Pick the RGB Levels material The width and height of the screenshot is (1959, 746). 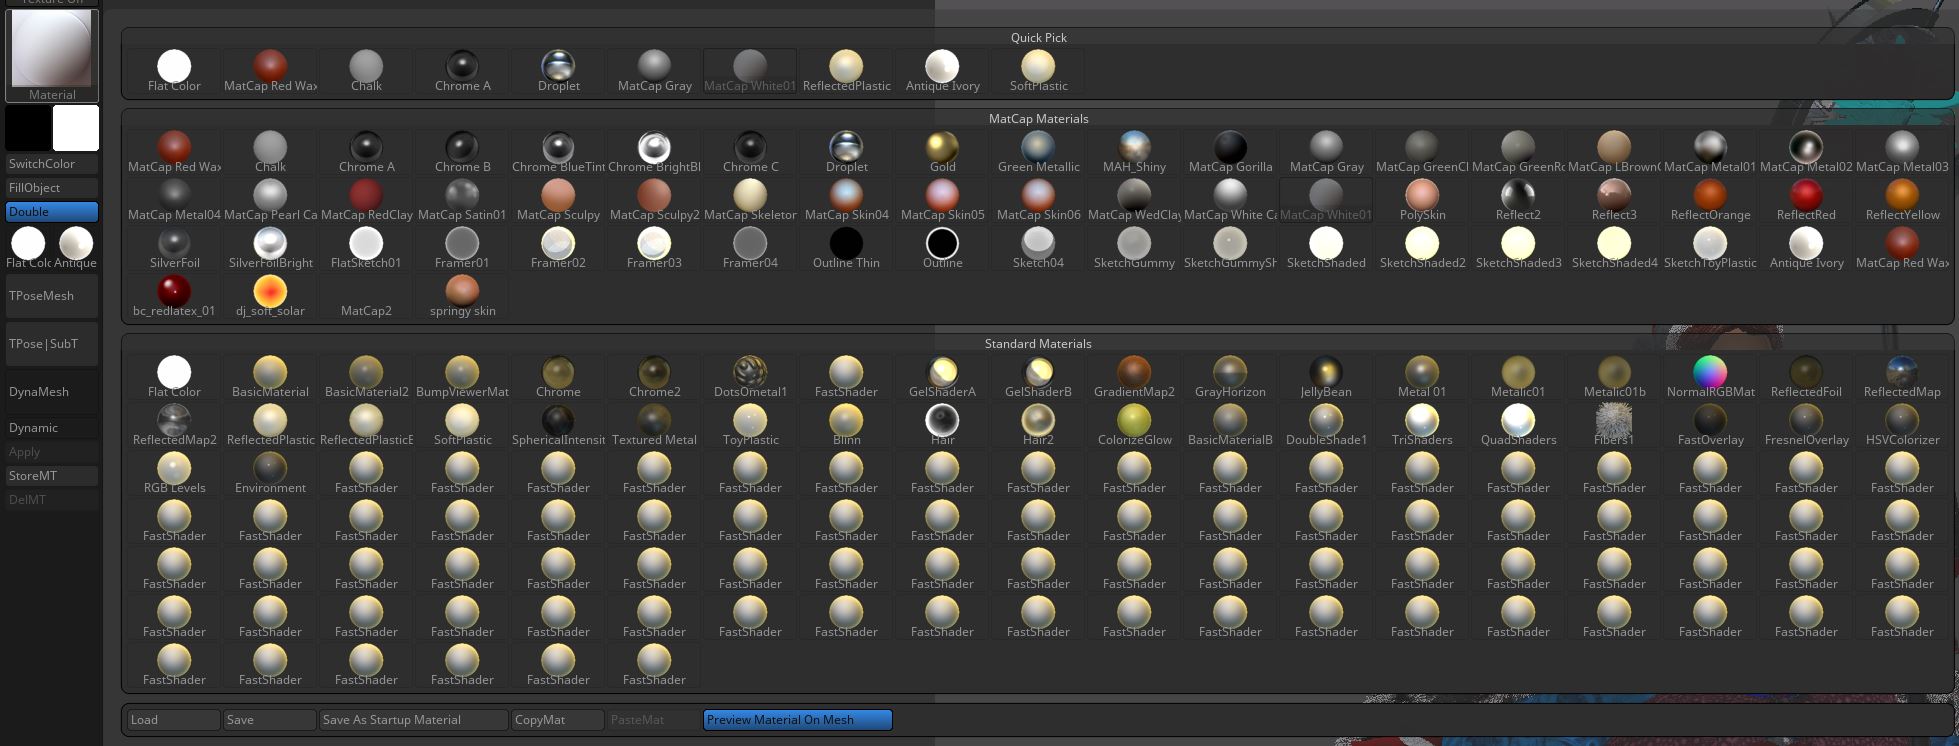174,473
